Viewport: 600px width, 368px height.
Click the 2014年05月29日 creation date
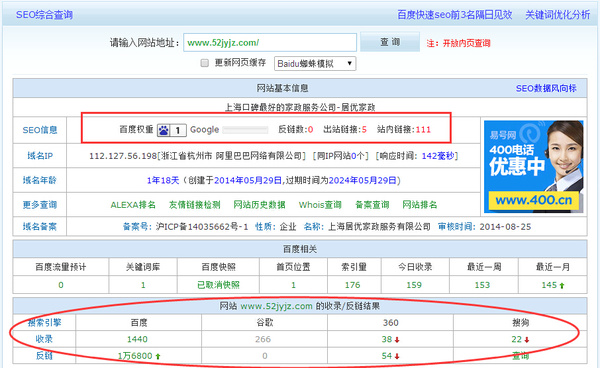click(248, 180)
